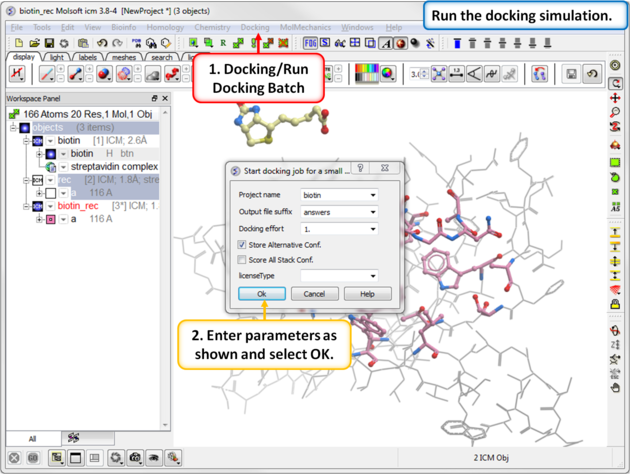630x474 pixels.
Task: Click the Ok button in docking dialog
Action: click(262, 294)
